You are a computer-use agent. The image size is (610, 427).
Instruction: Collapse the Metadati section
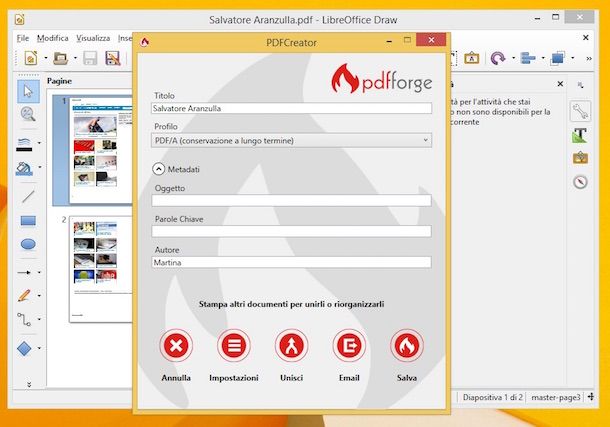click(158, 169)
